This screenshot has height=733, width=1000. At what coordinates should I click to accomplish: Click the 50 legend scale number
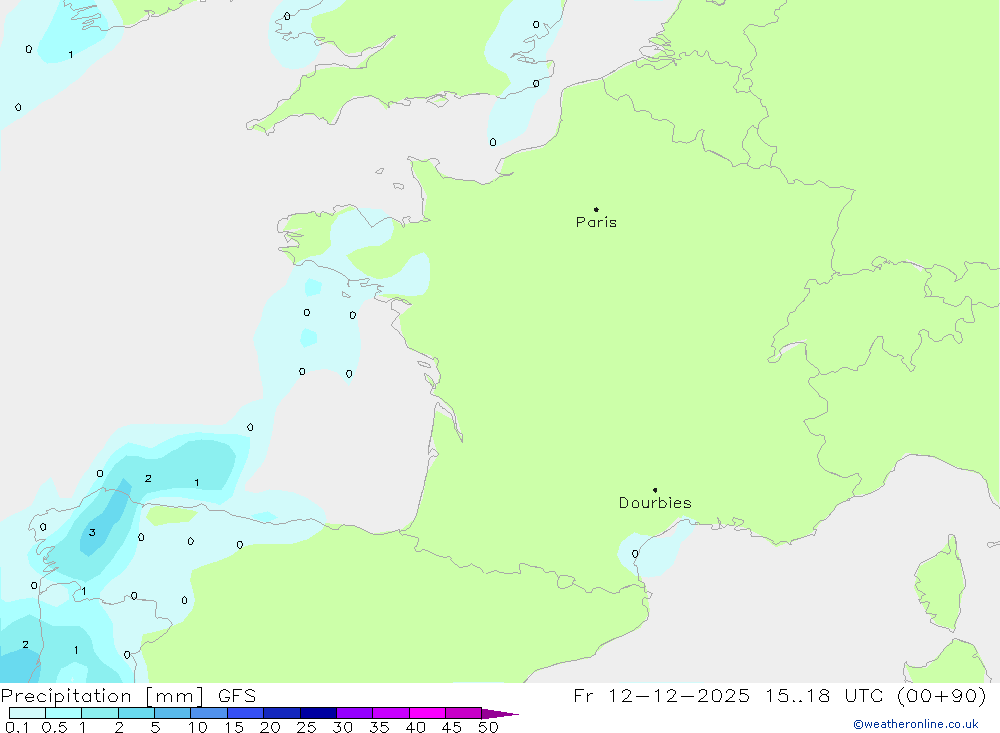[488, 727]
